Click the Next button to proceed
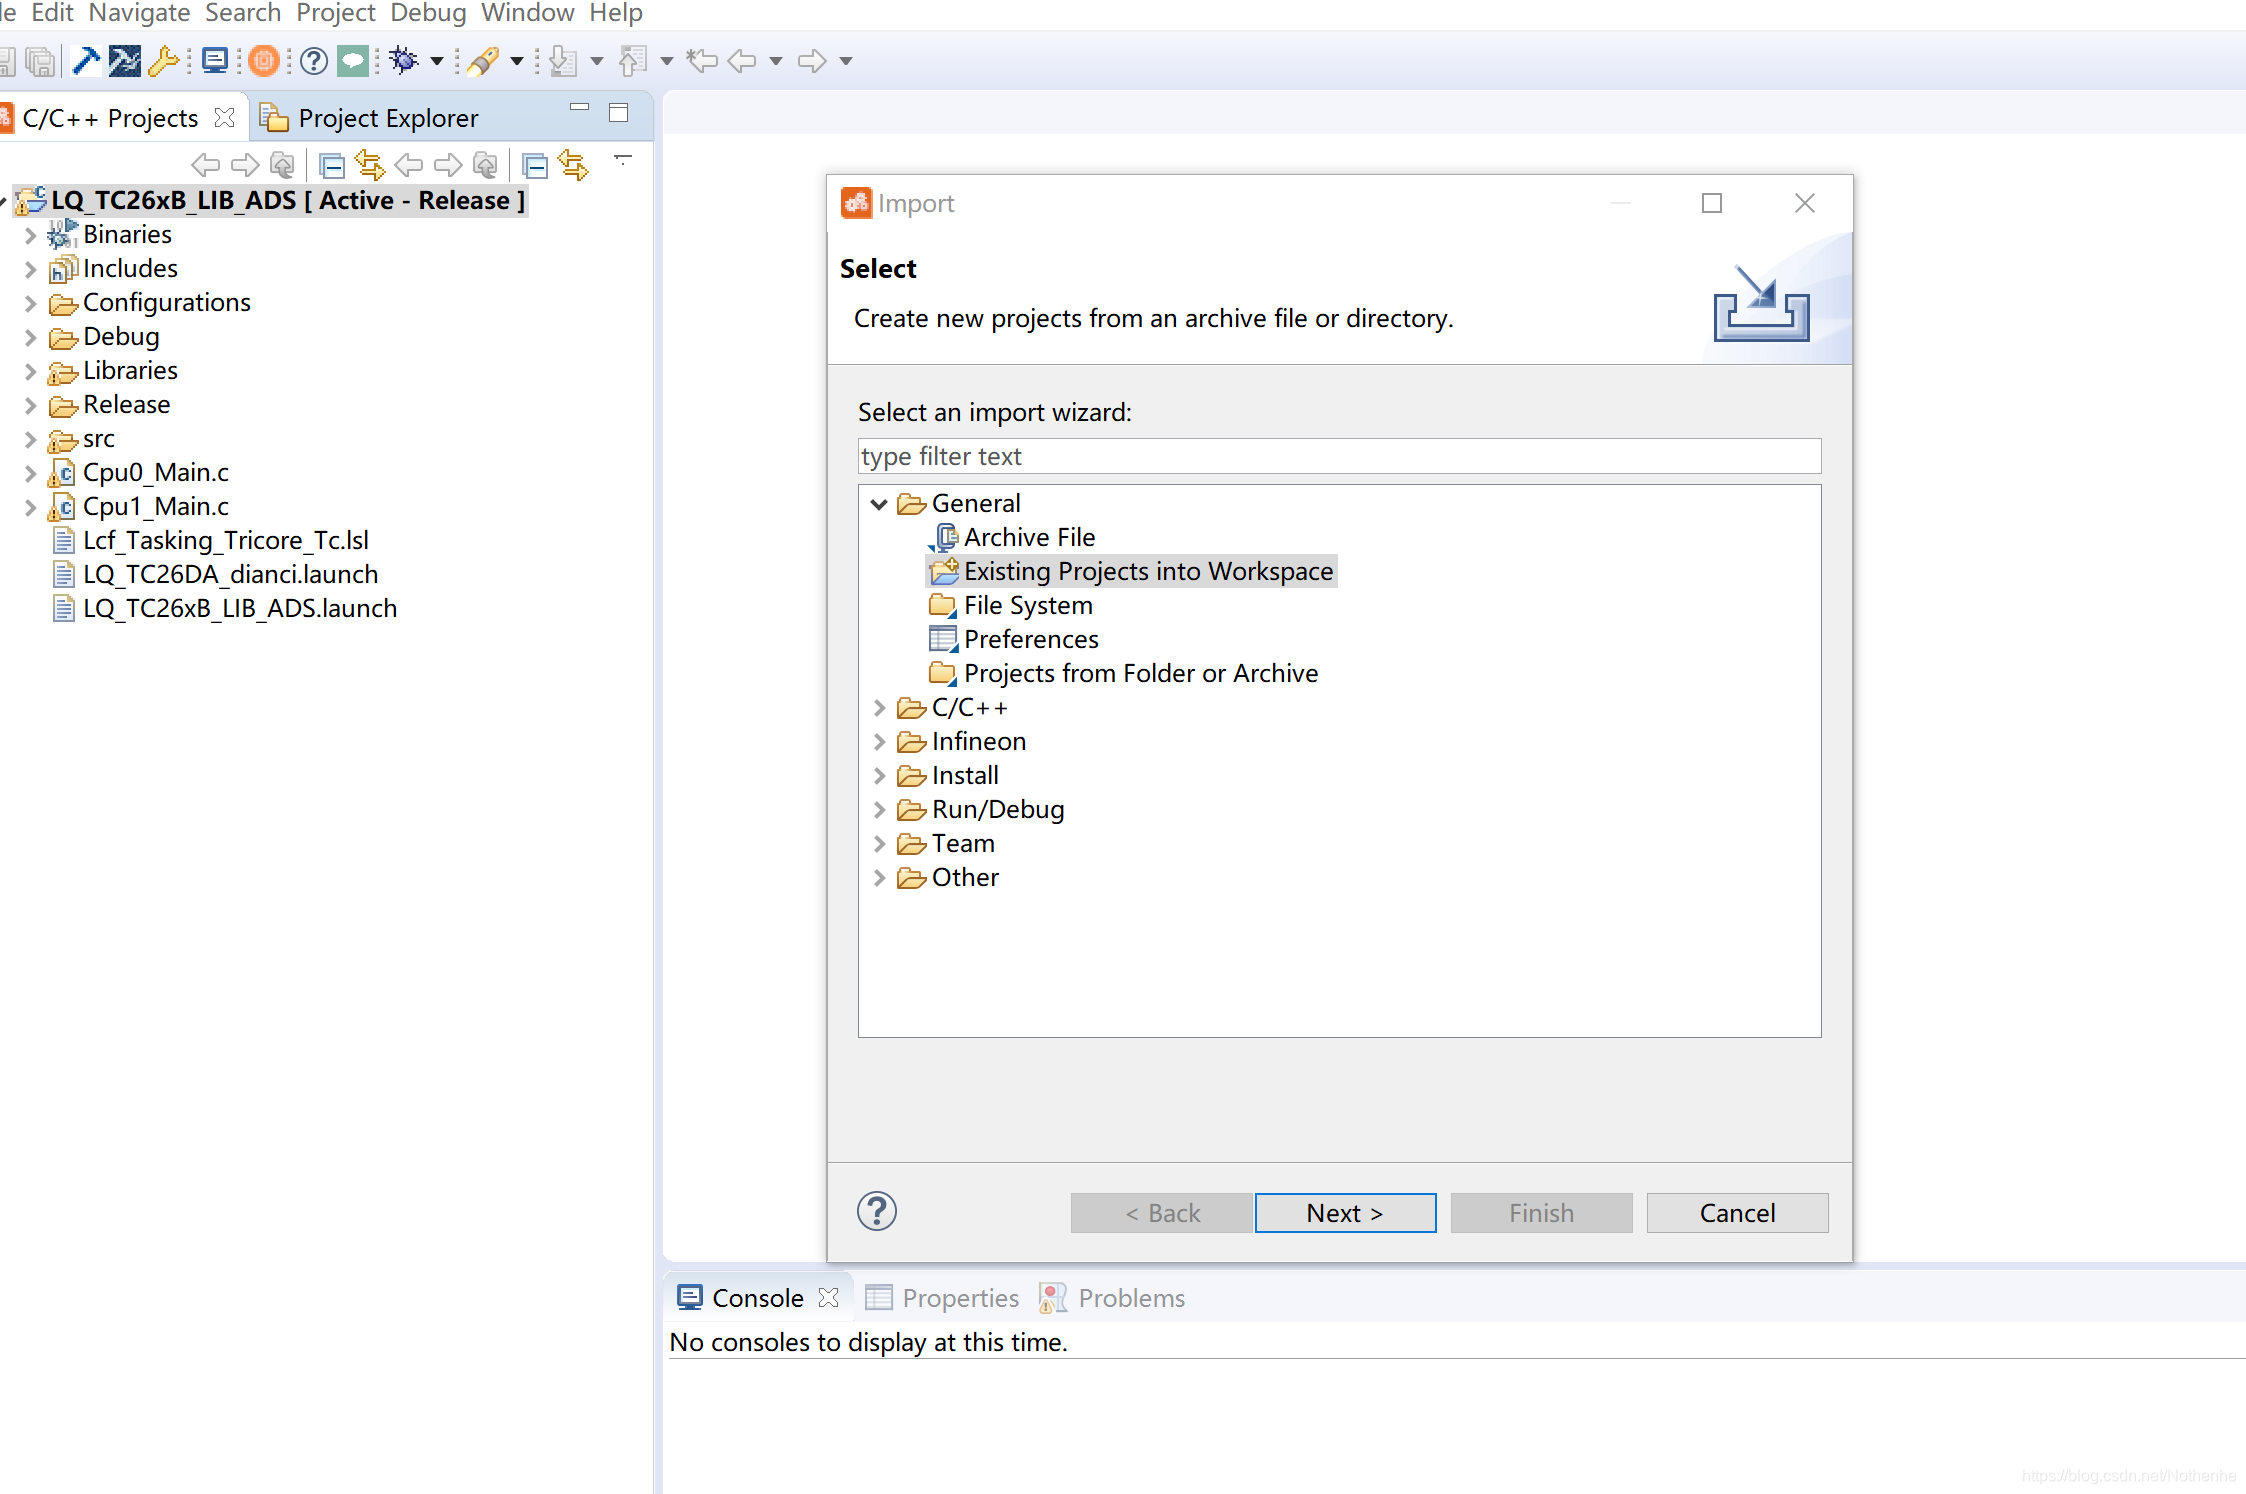 (x=1342, y=1212)
